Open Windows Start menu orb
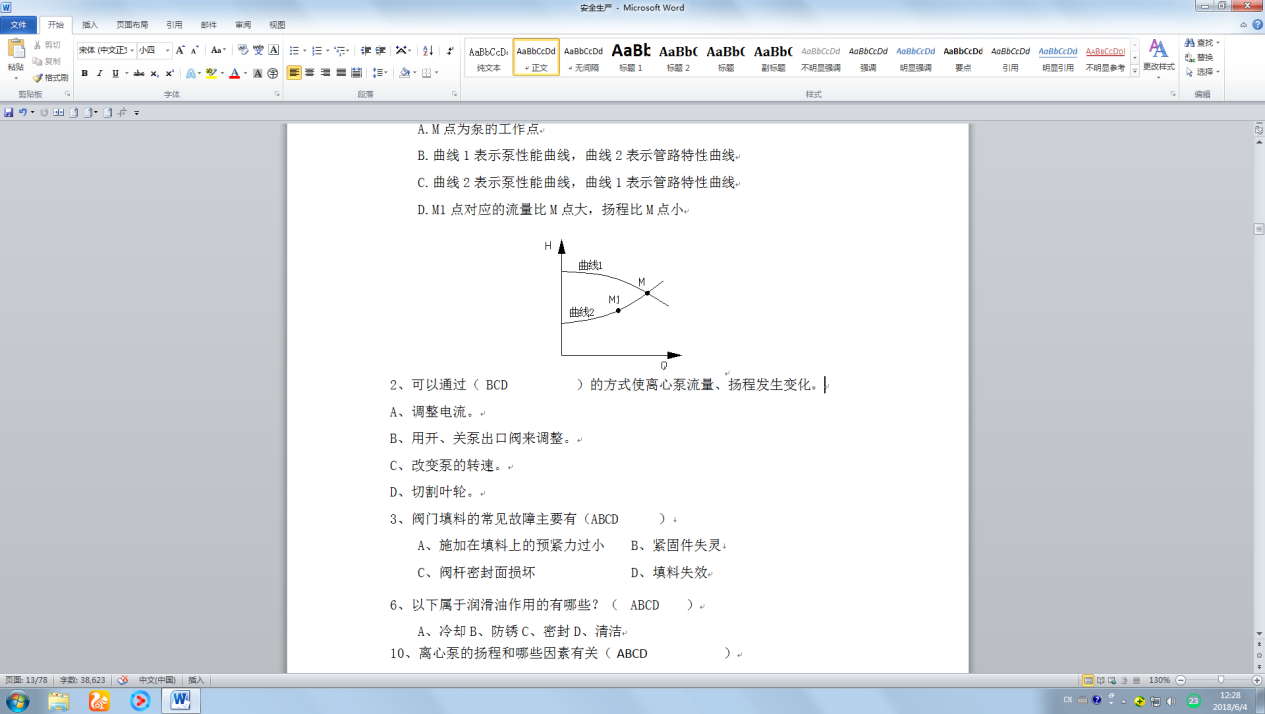 [18, 700]
